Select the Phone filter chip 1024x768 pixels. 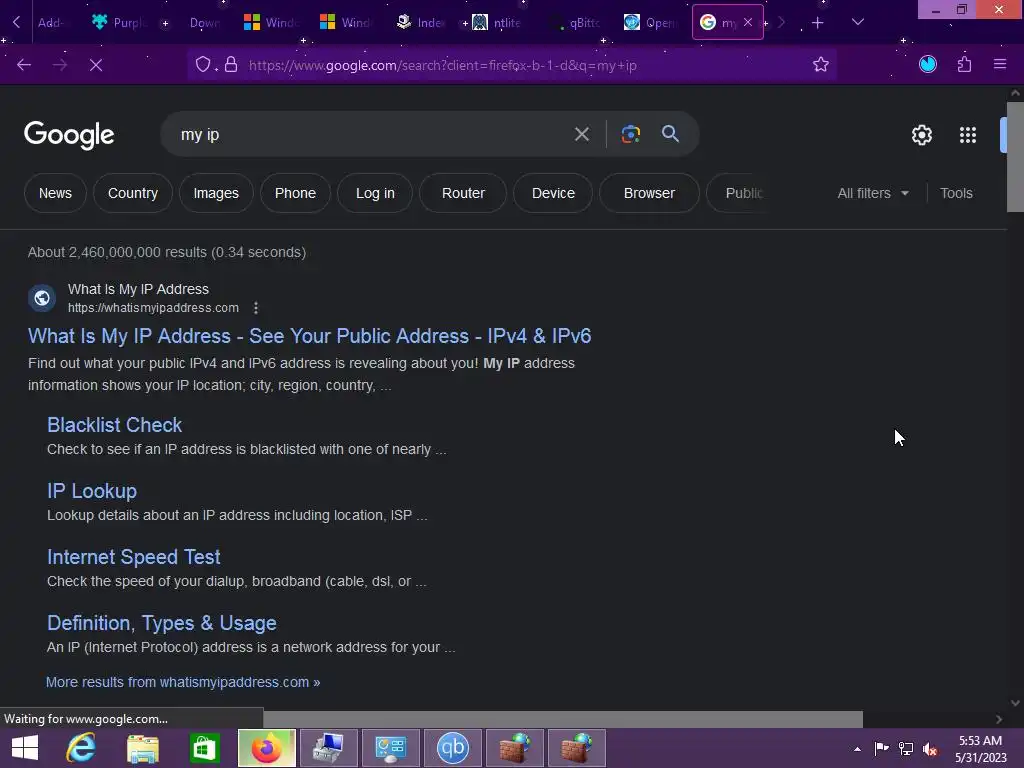click(x=295, y=193)
